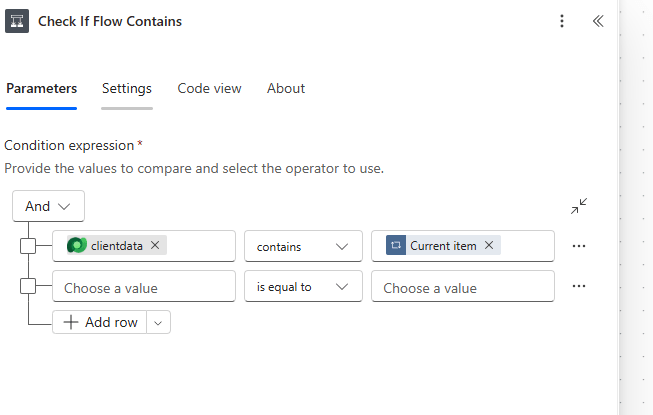Collapse the panel with double chevron icon
The width and height of the screenshot is (653, 415).
598,21
